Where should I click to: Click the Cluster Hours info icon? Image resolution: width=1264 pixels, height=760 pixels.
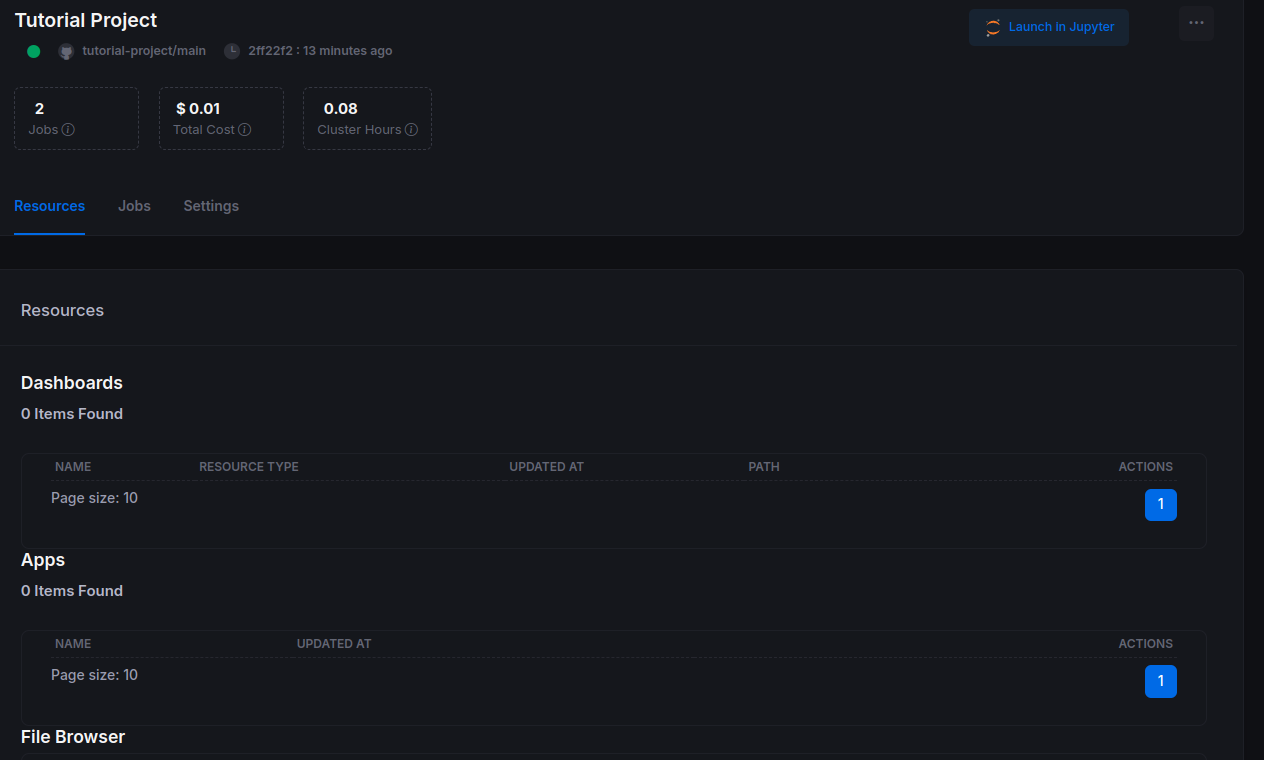411,130
